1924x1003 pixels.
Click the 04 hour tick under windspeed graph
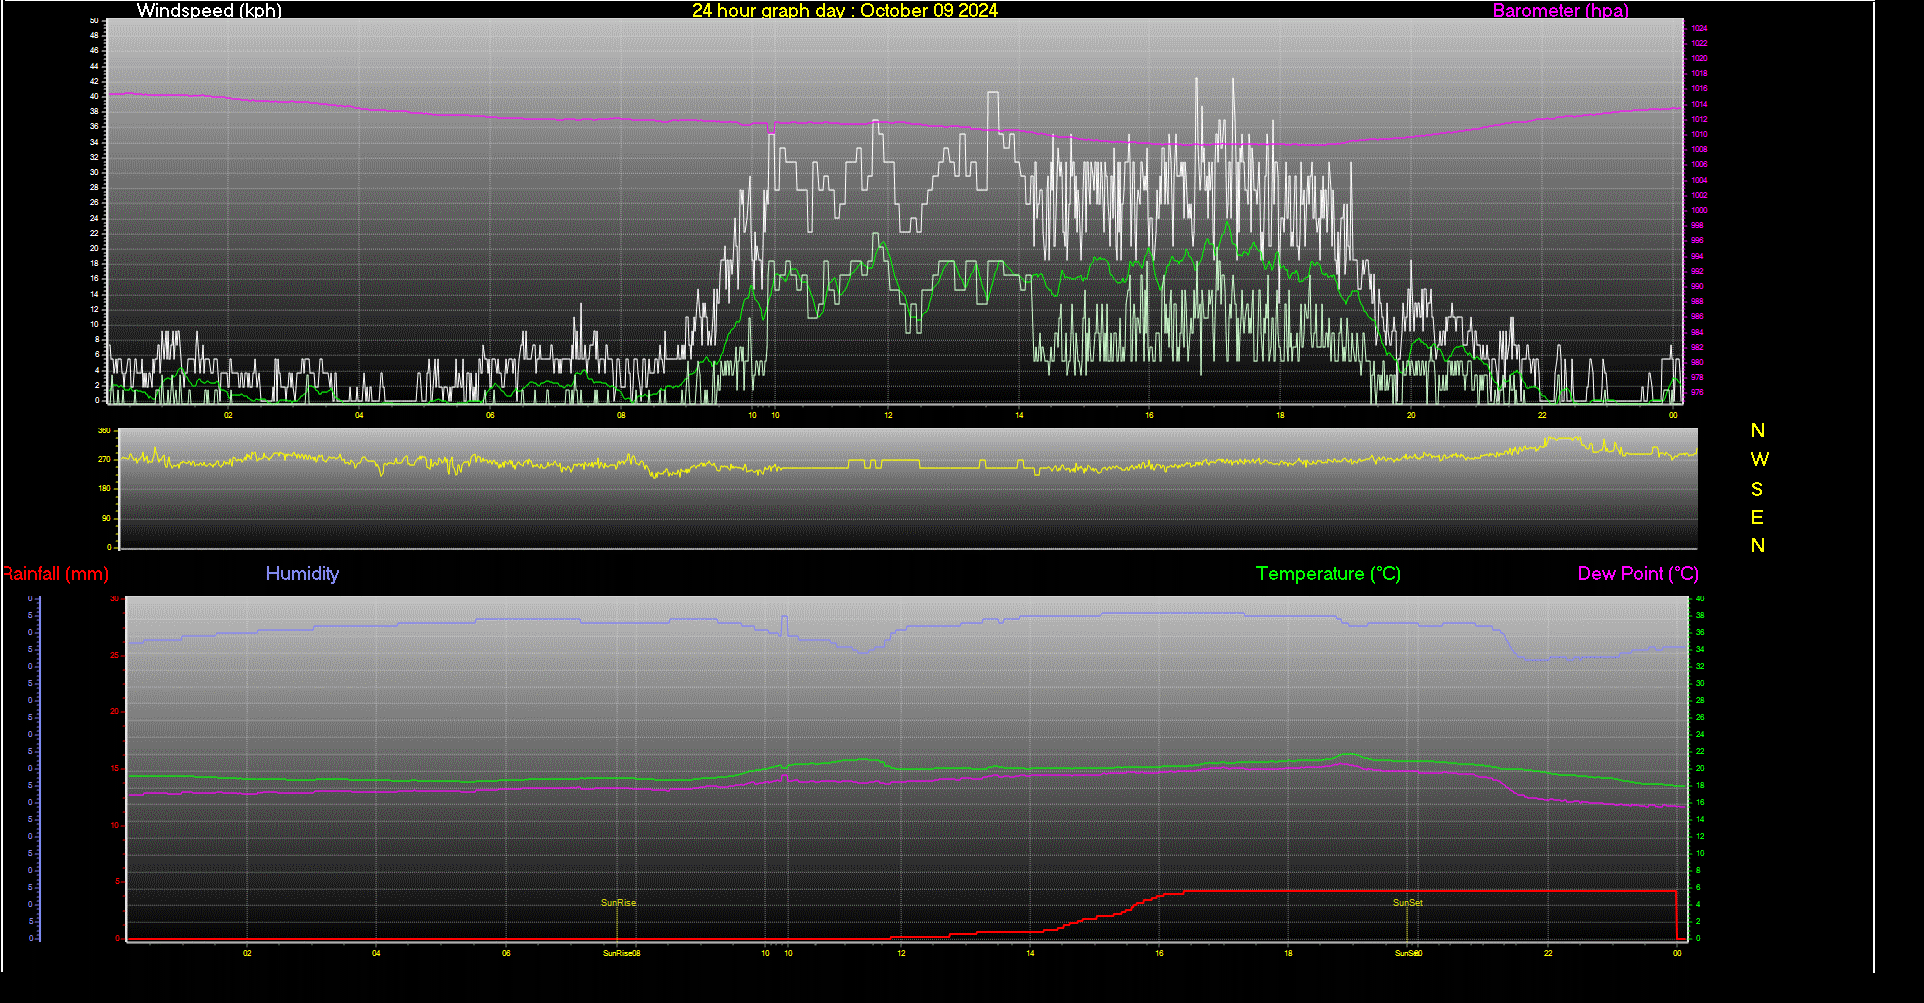point(359,415)
